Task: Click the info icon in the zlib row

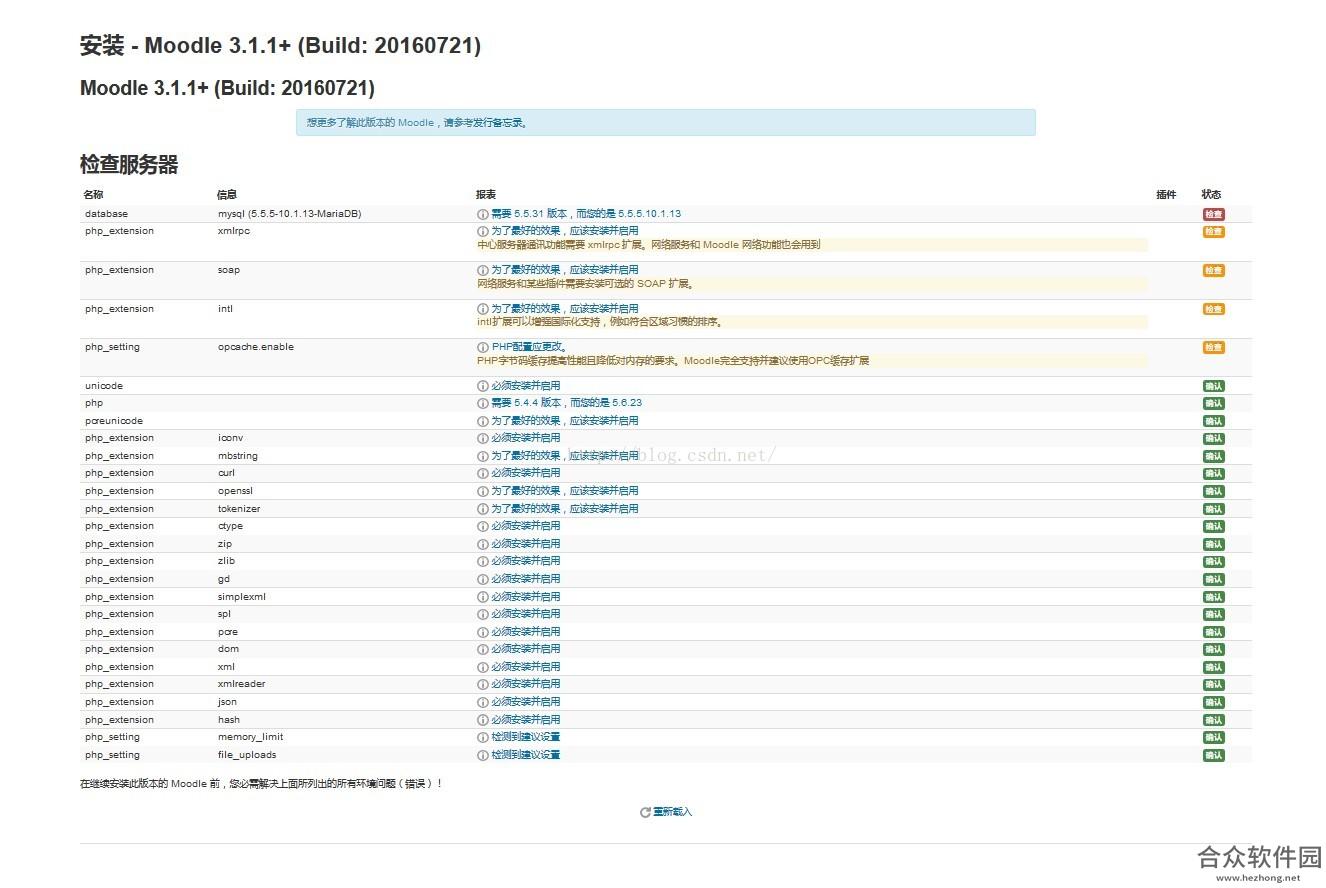Action: [x=483, y=561]
